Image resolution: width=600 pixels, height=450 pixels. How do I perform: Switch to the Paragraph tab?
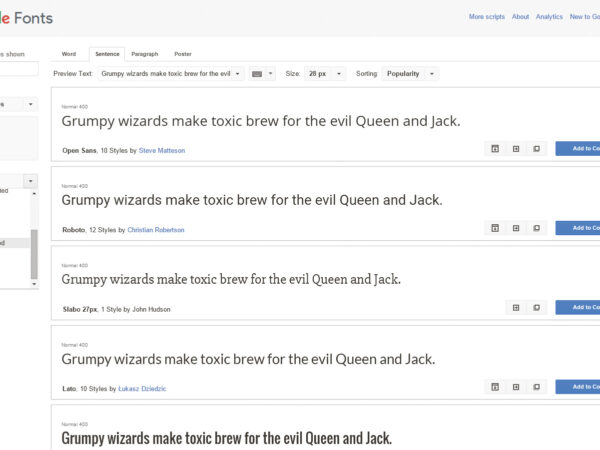pos(144,54)
